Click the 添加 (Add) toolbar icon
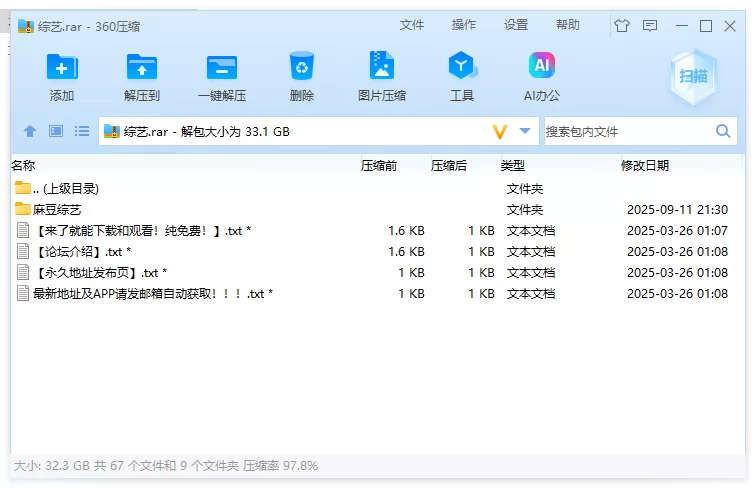The height and width of the screenshot is (488, 756). [x=62, y=67]
